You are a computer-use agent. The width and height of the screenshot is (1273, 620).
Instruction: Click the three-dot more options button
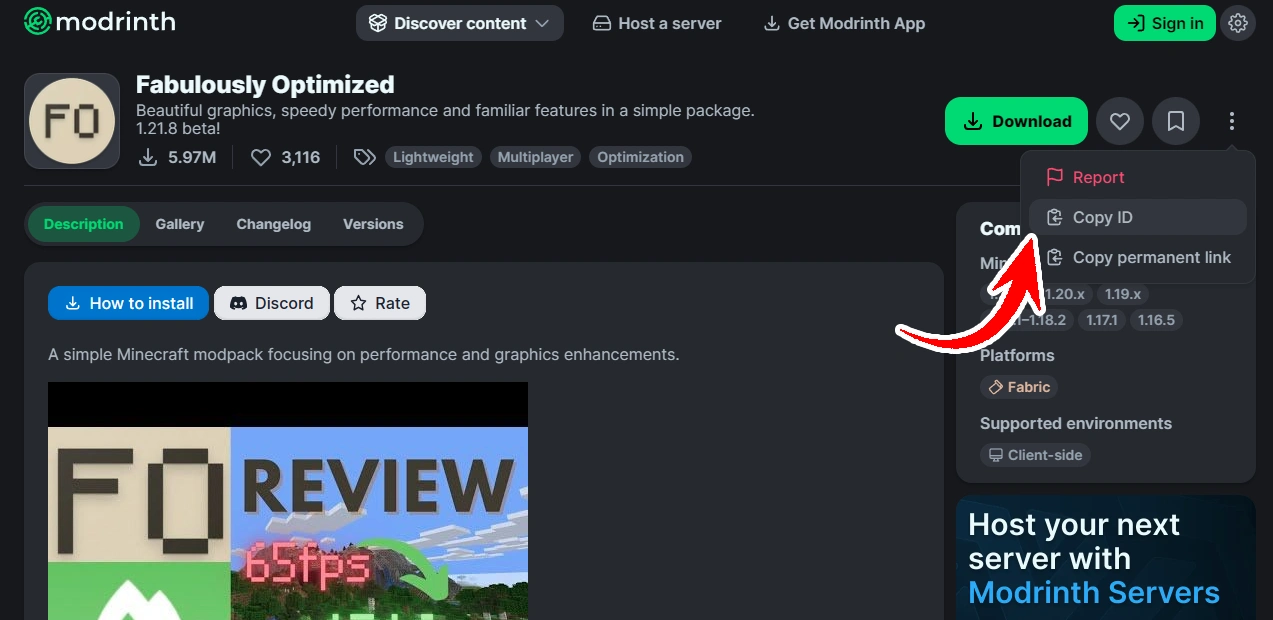1232,121
